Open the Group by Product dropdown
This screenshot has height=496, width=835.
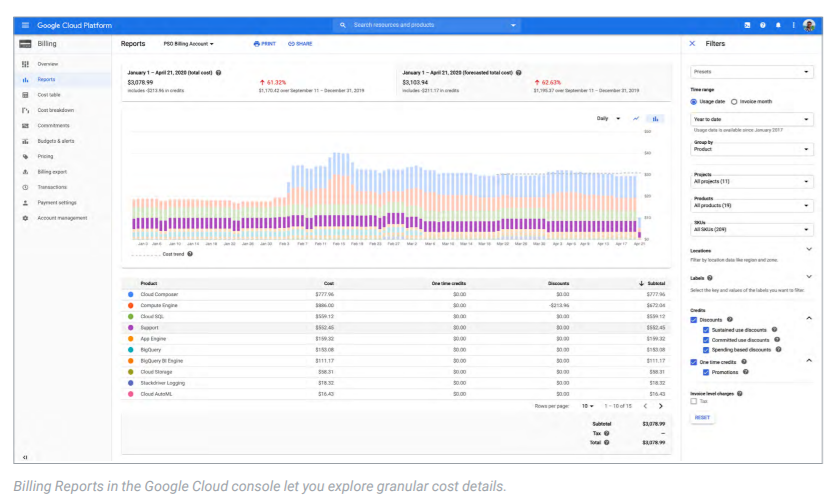point(751,147)
